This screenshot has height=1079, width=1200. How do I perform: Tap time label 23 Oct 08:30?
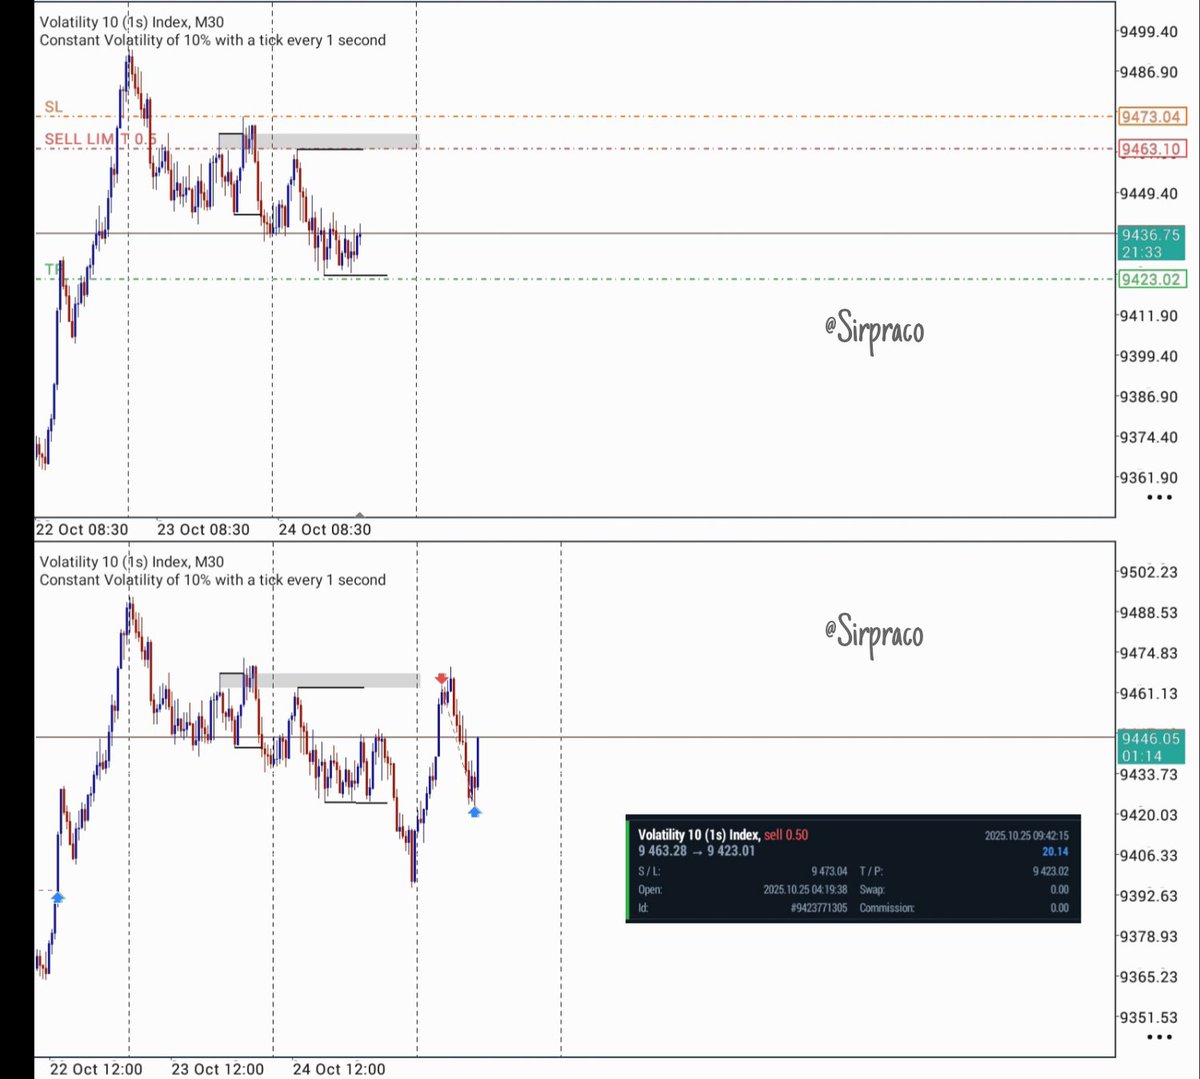tap(203, 530)
